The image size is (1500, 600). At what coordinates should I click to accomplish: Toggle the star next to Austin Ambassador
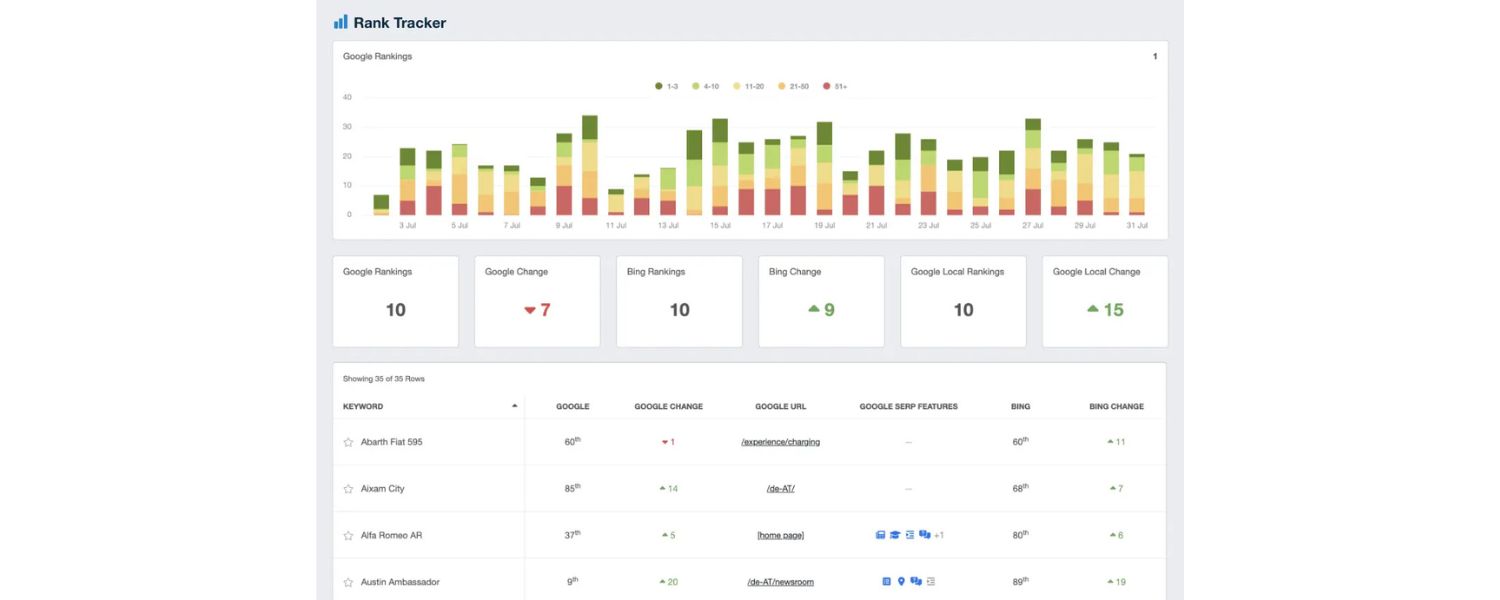click(x=347, y=581)
